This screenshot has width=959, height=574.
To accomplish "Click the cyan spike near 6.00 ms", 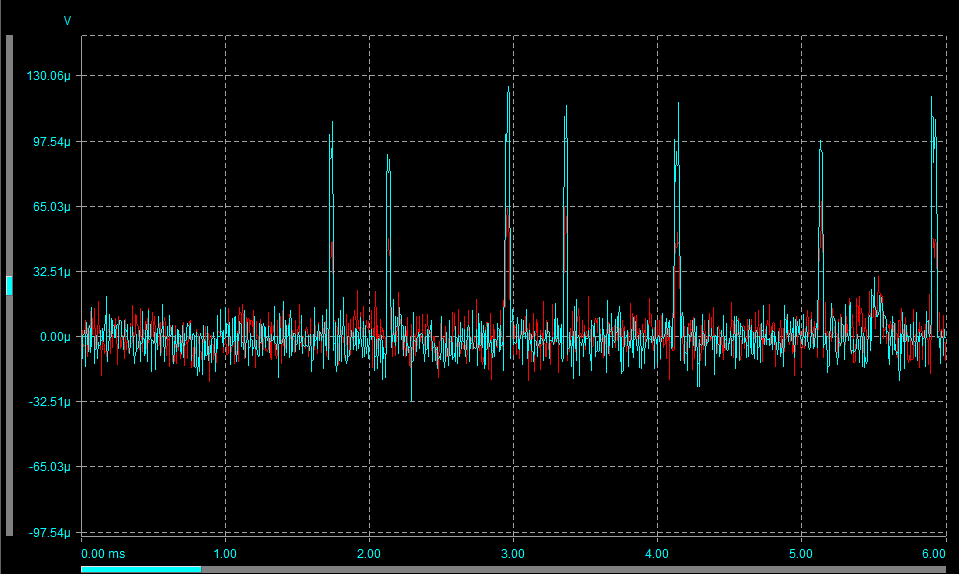I will coord(934,214).
